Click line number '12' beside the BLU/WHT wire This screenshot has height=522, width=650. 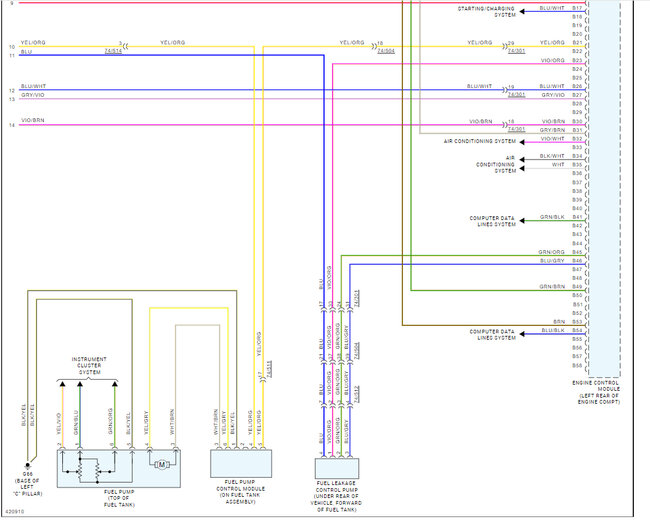pos(12,90)
